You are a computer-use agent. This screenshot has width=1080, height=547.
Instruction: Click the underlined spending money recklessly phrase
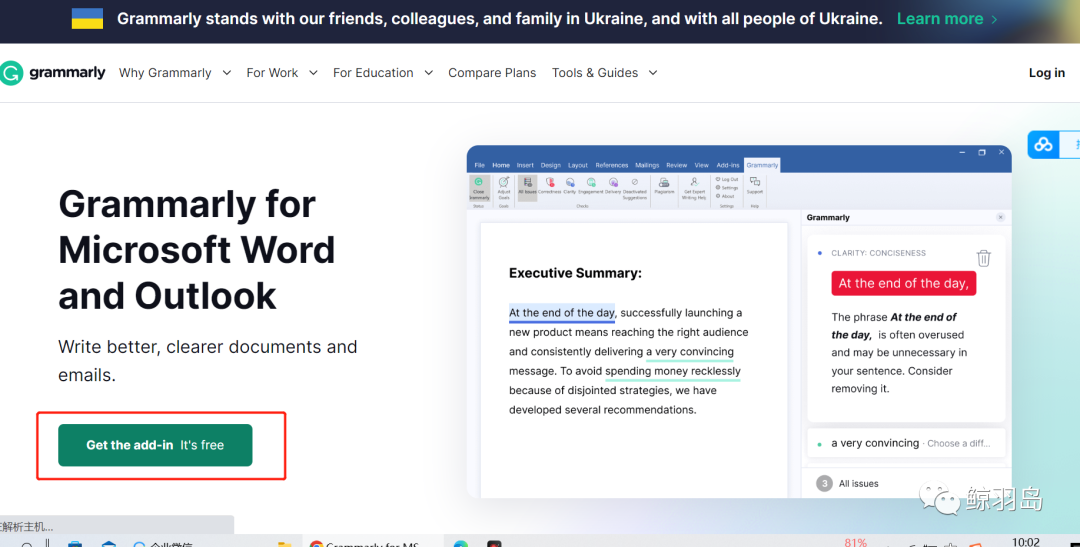[x=673, y=371]
